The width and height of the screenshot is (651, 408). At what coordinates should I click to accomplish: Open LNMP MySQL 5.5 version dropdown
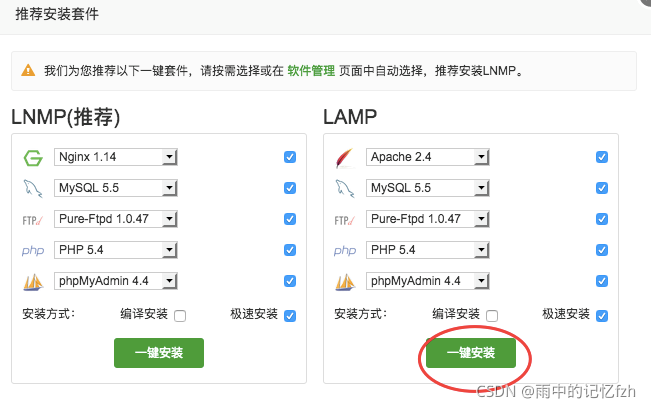116,188
